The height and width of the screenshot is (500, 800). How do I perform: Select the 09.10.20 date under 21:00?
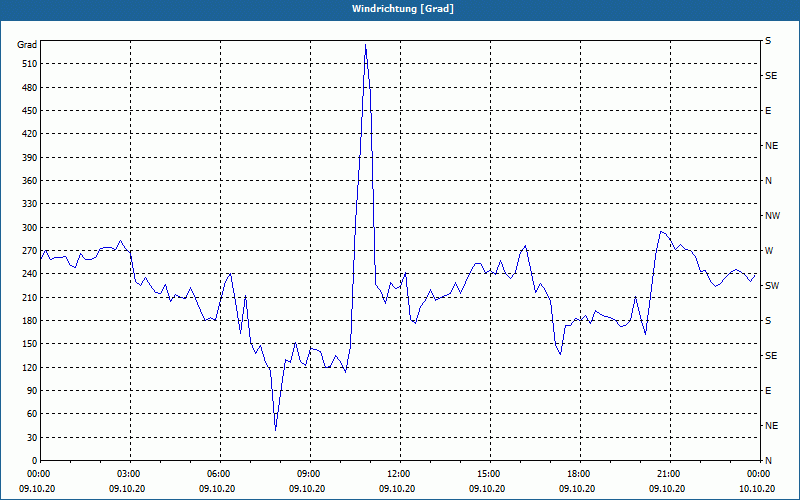tap(667, 489)
